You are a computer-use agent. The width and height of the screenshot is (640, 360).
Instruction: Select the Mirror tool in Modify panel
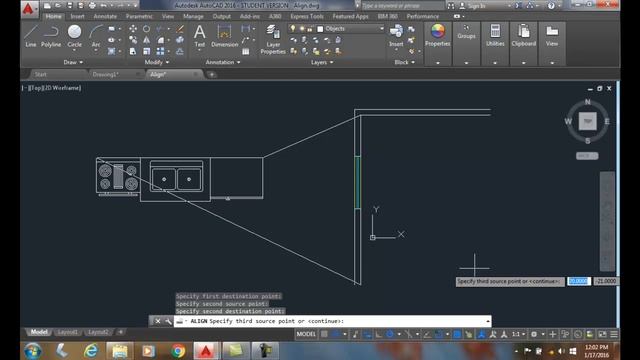(x=146, y=40)
